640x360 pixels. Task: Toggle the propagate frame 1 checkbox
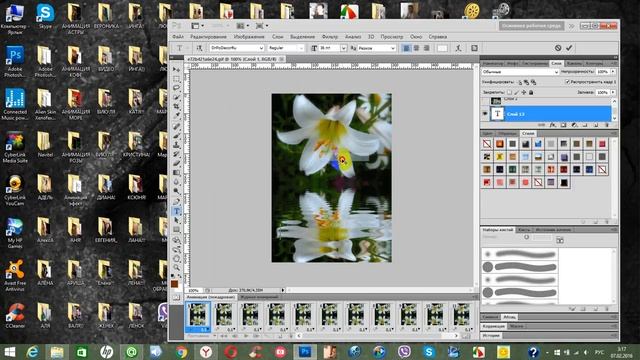coord(567,82)
